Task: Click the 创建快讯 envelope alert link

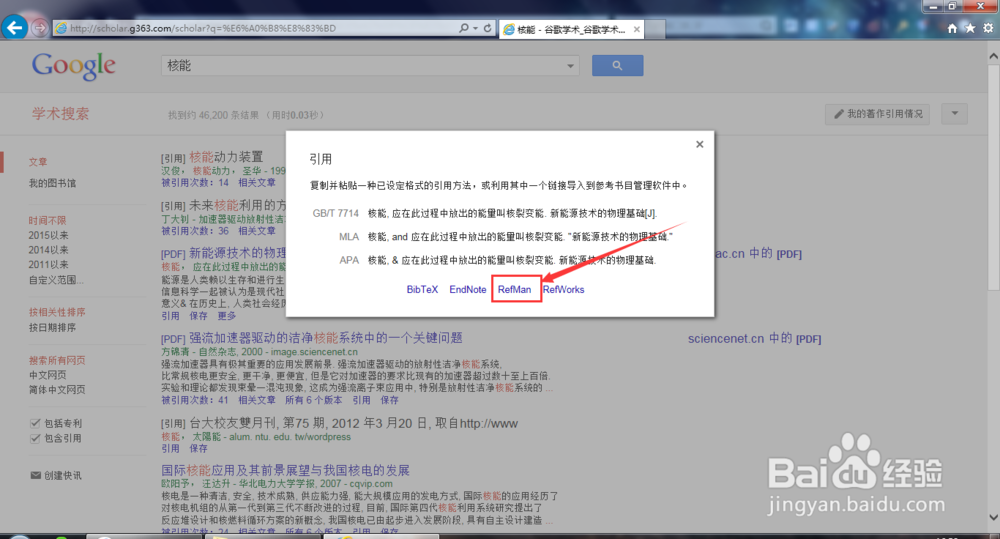Action: click(56, 475)
